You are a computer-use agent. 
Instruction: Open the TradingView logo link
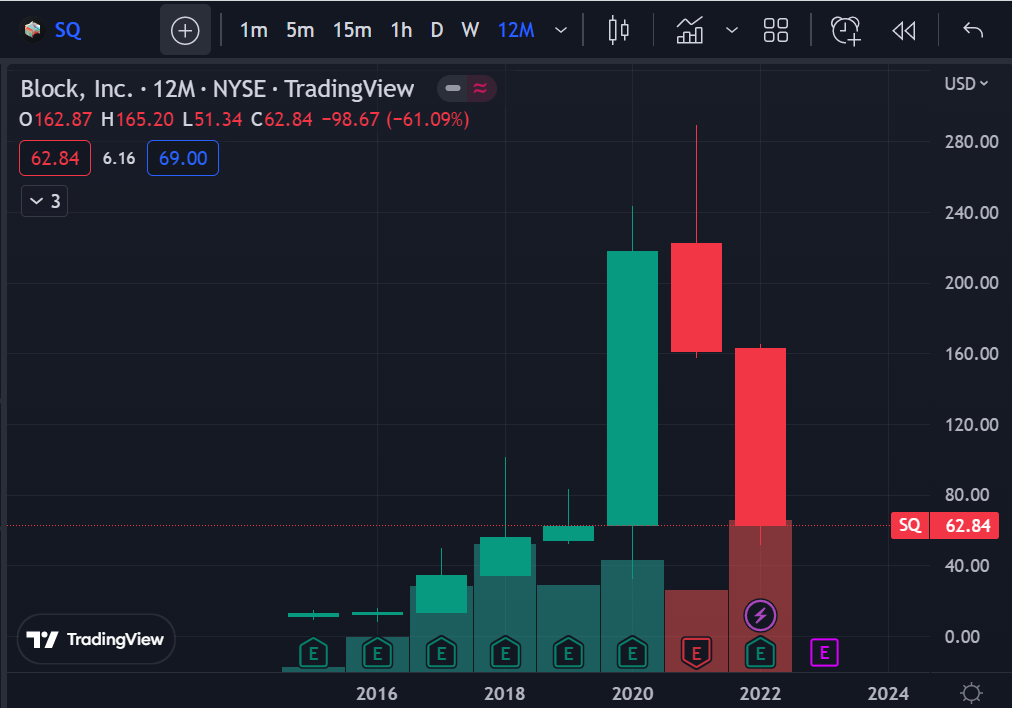[96, 639]
